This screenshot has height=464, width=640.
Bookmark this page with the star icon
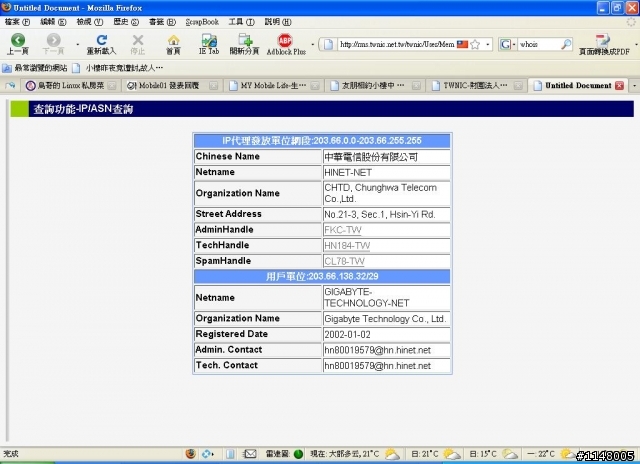coord(475,44)
